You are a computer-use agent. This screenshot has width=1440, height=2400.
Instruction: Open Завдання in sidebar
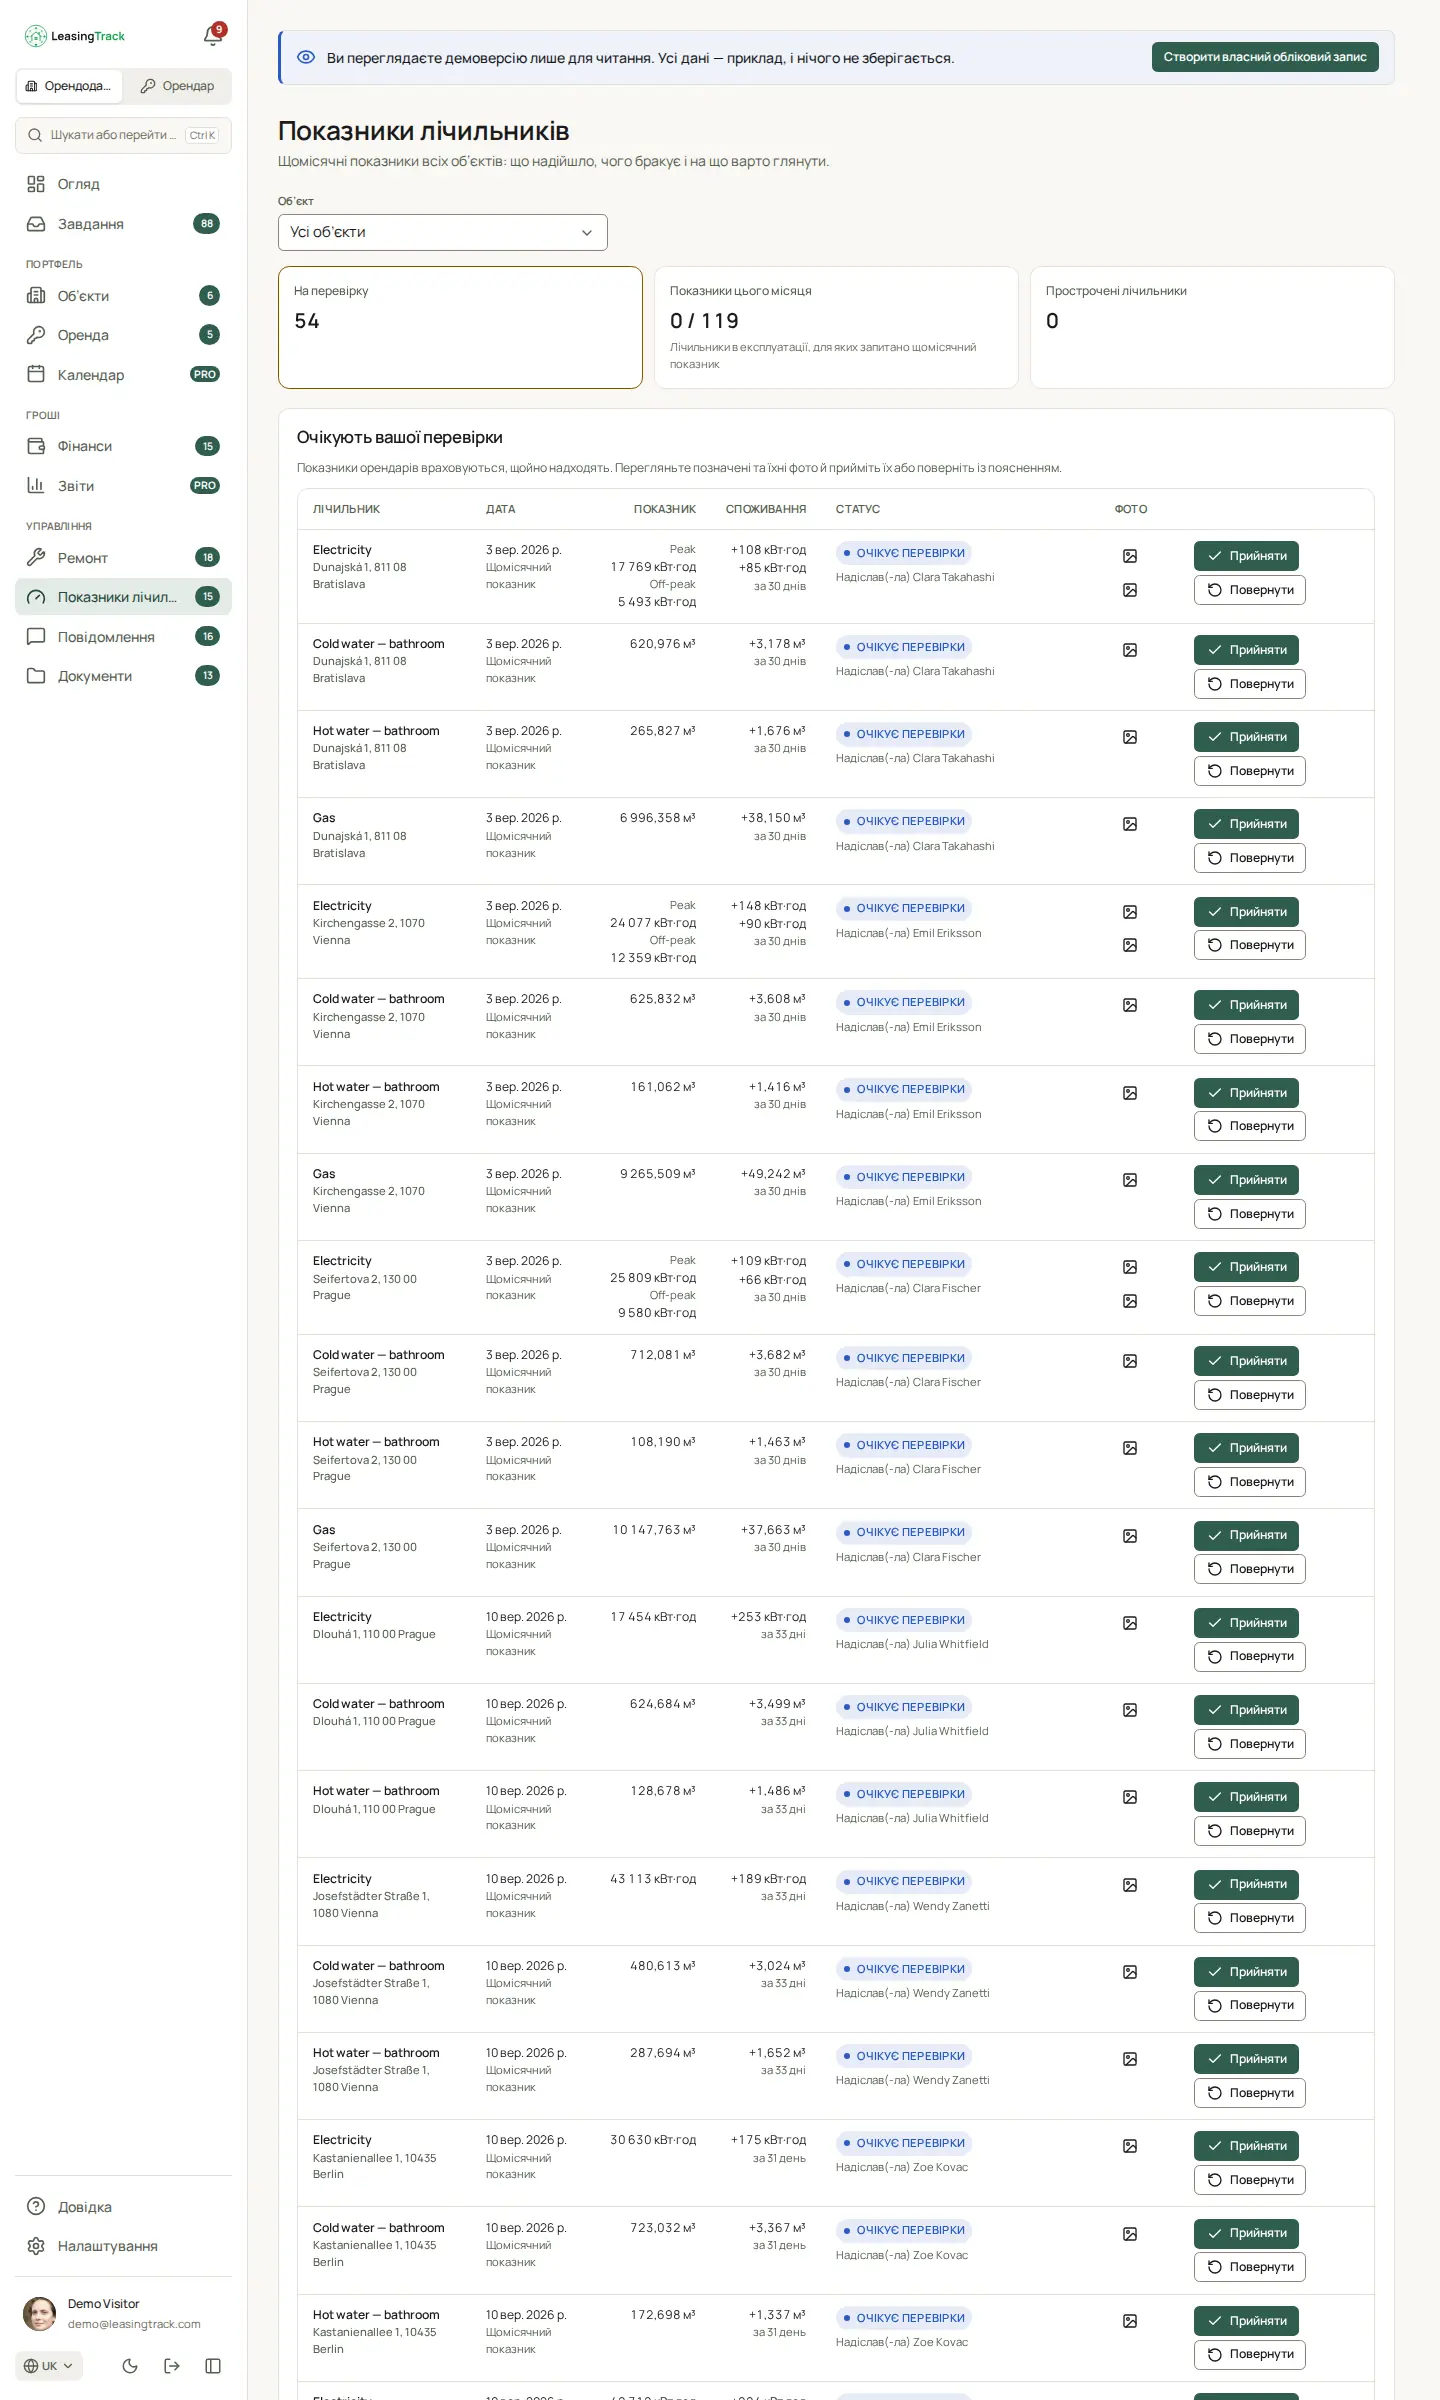(123, 224)
